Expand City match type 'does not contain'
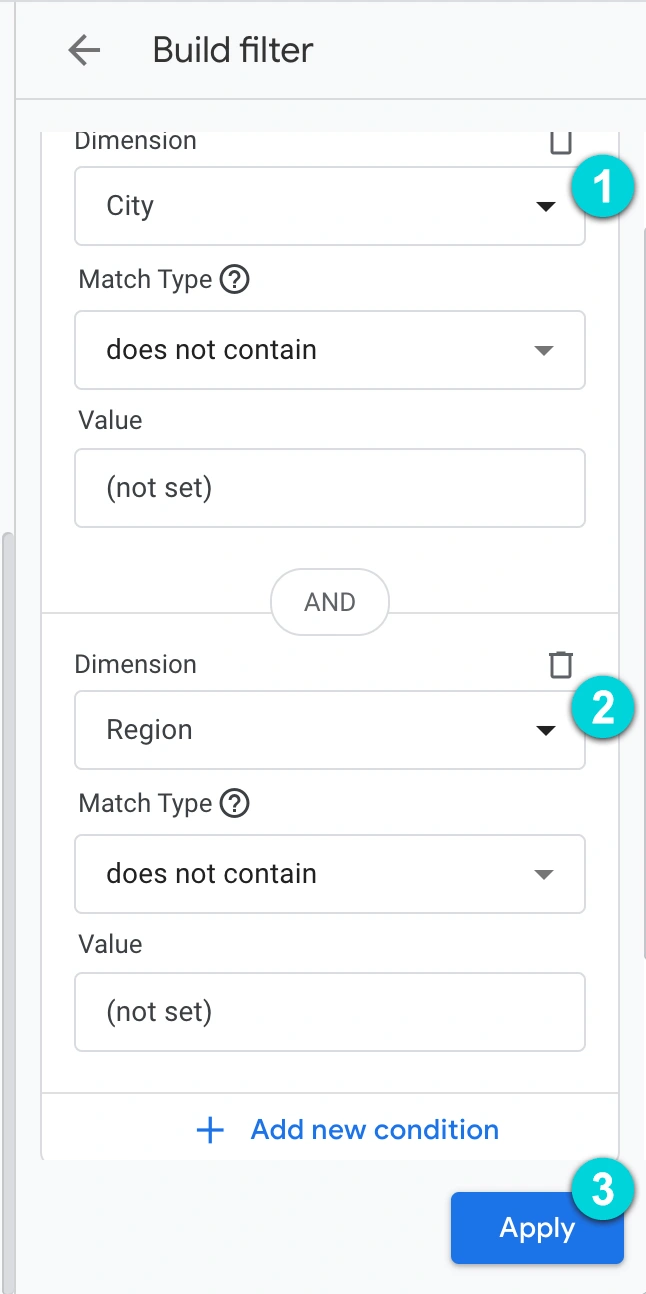646x1294 pixels. coord(329,350)
